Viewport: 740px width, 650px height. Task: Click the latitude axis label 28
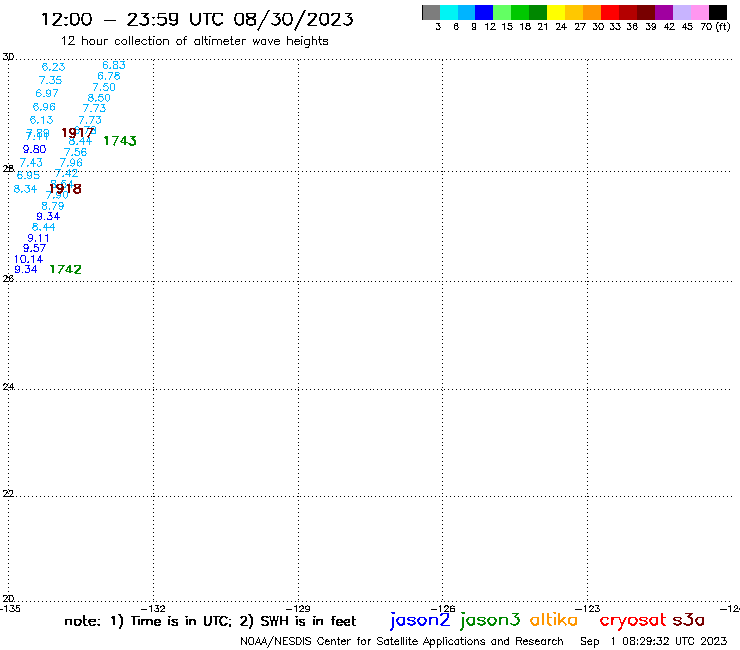tap(8, 169)
